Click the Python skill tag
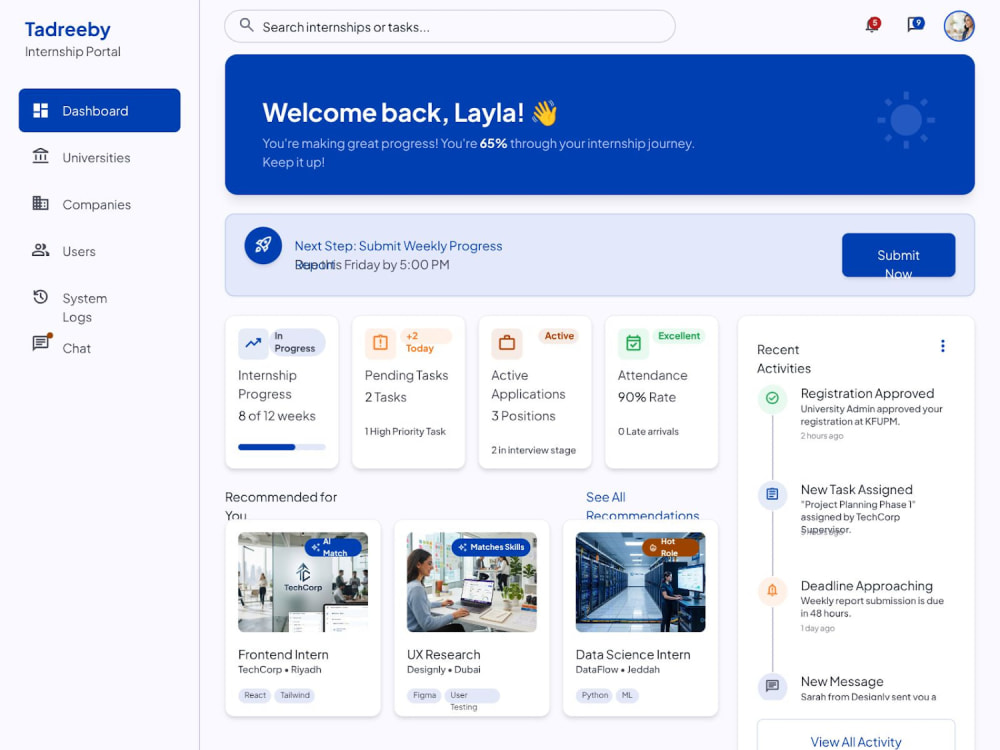1000x750 pixels. tap(594, 695)
